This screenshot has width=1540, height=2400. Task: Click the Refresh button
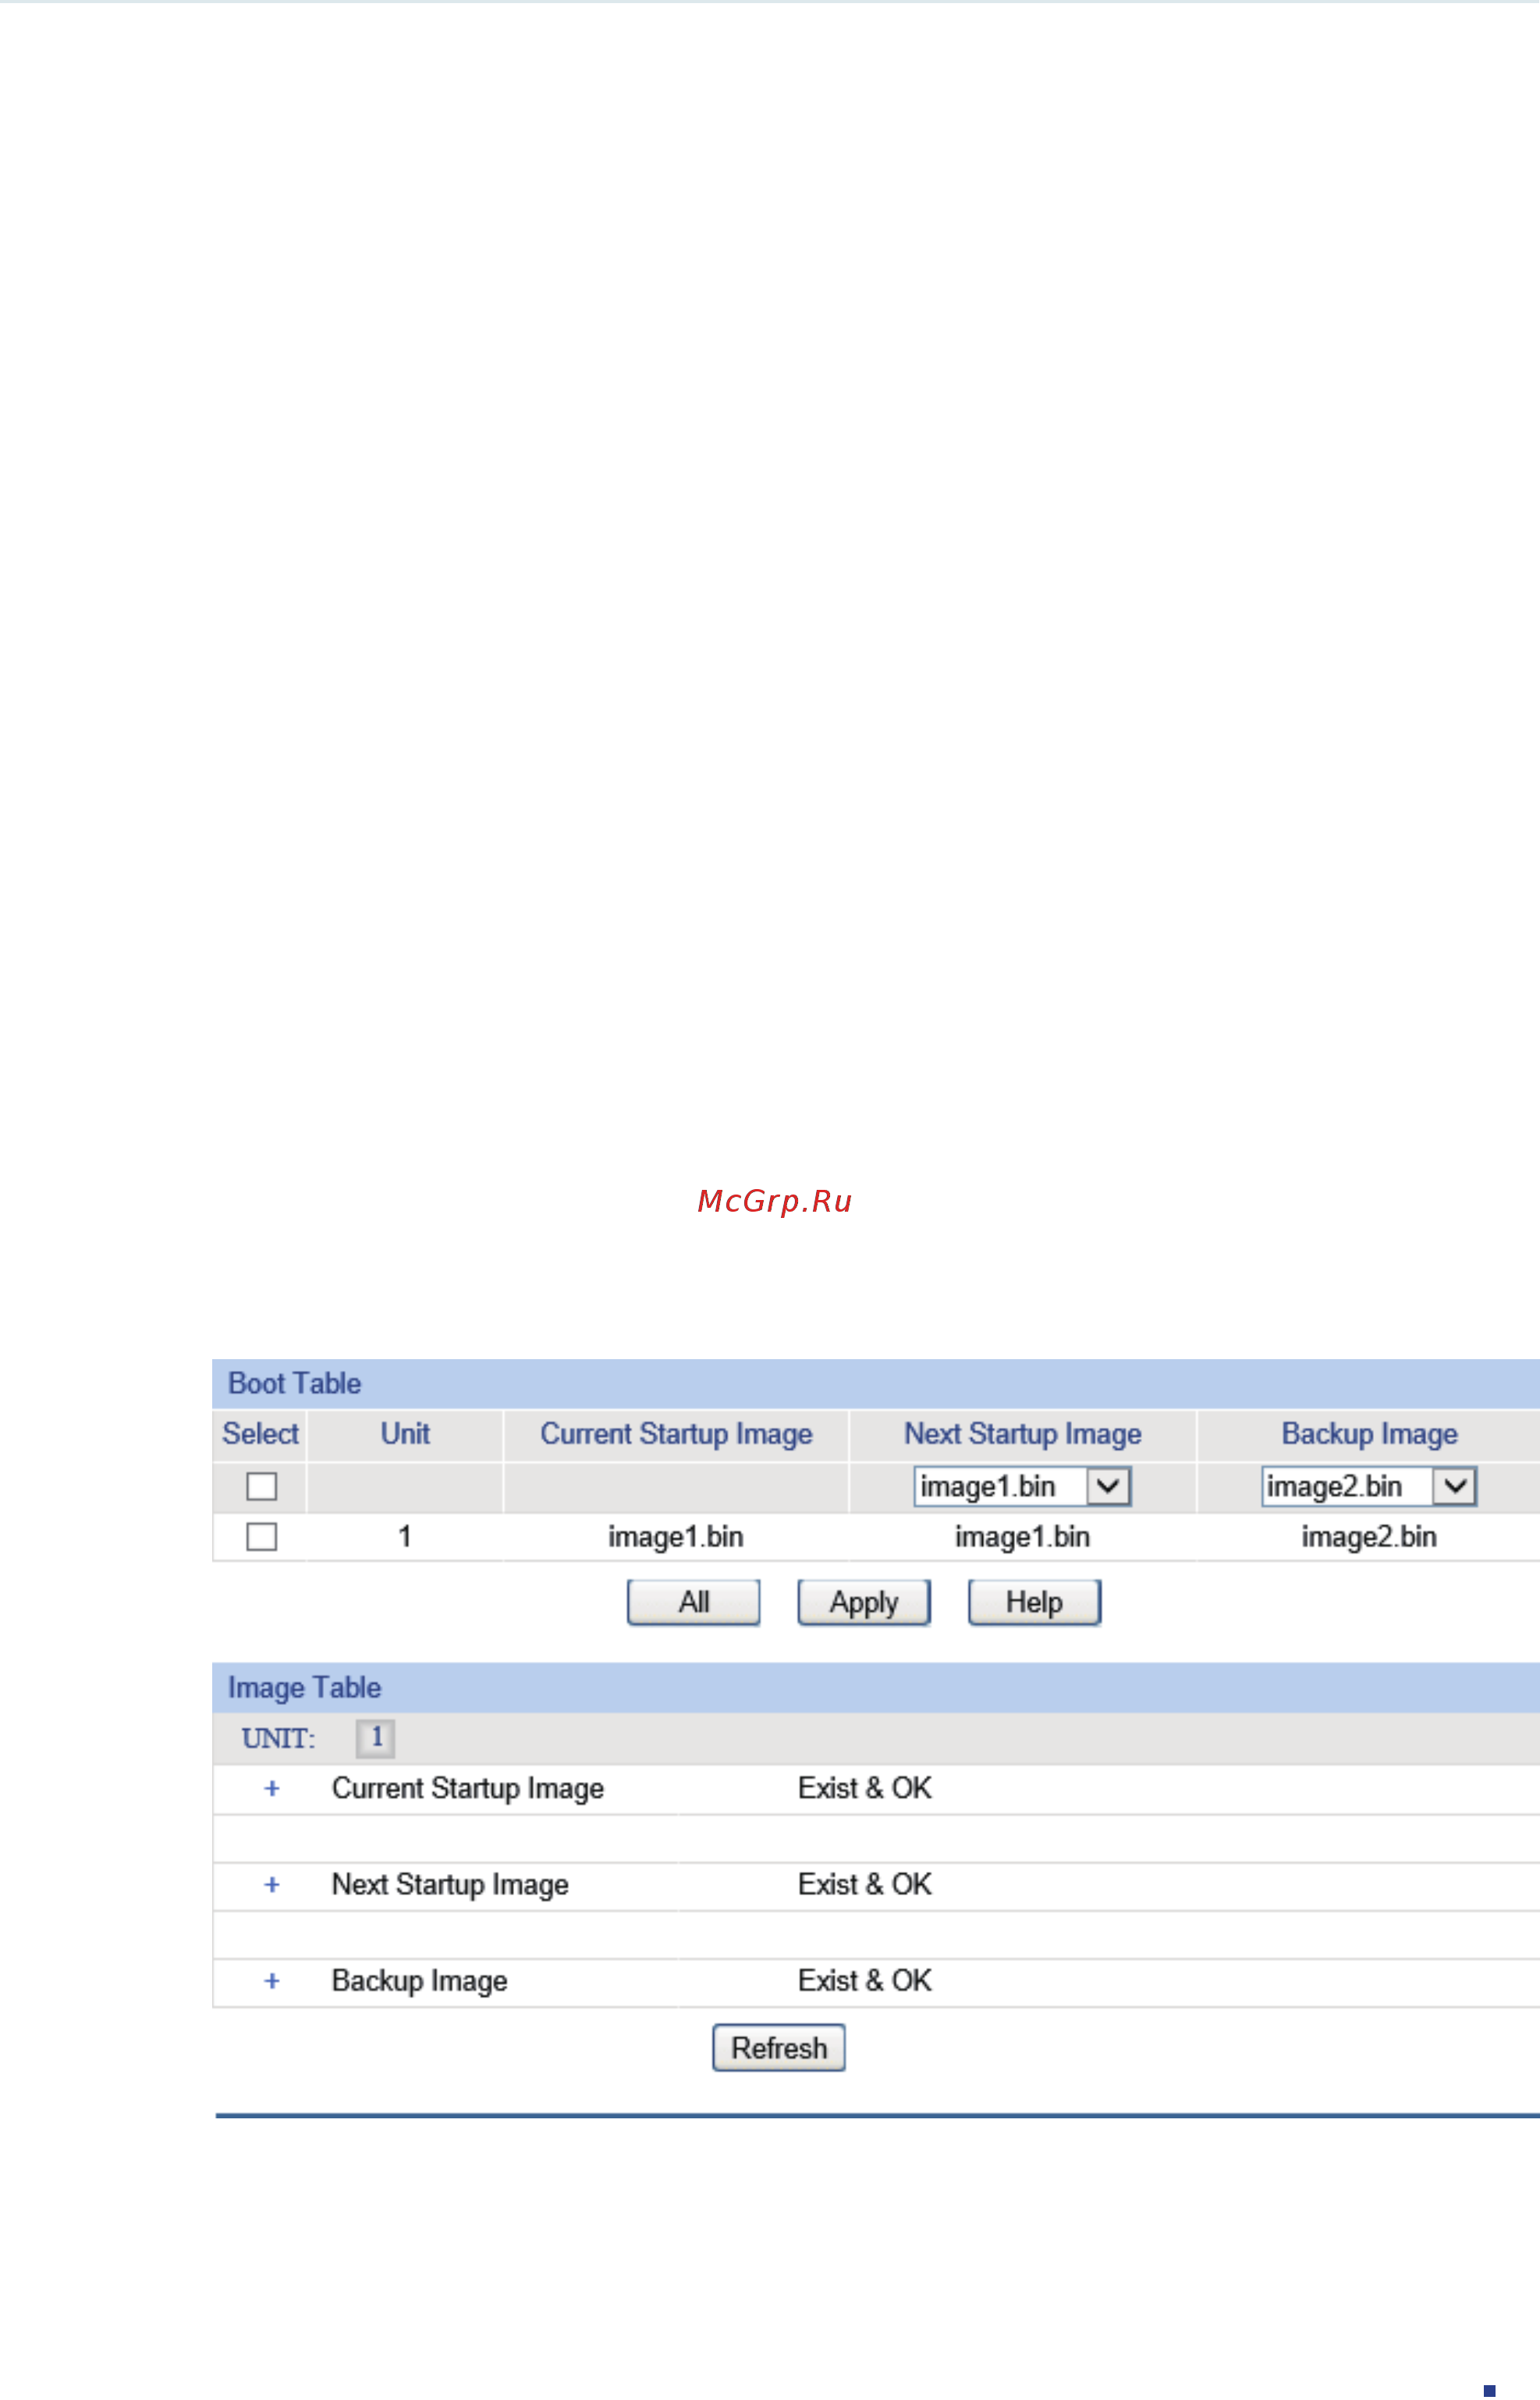click(x=779, y=2048)
